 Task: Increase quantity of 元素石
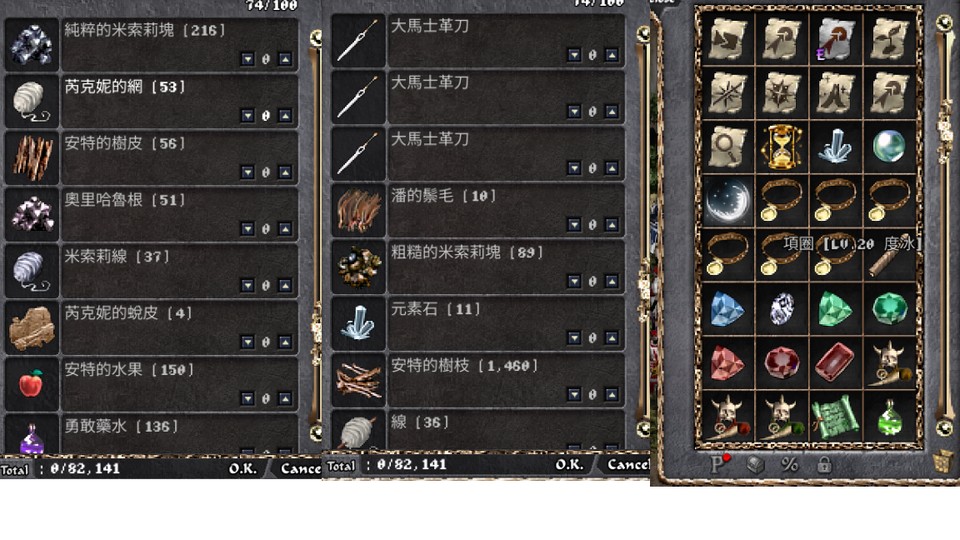pyautogui.click(x=612, y=338)
